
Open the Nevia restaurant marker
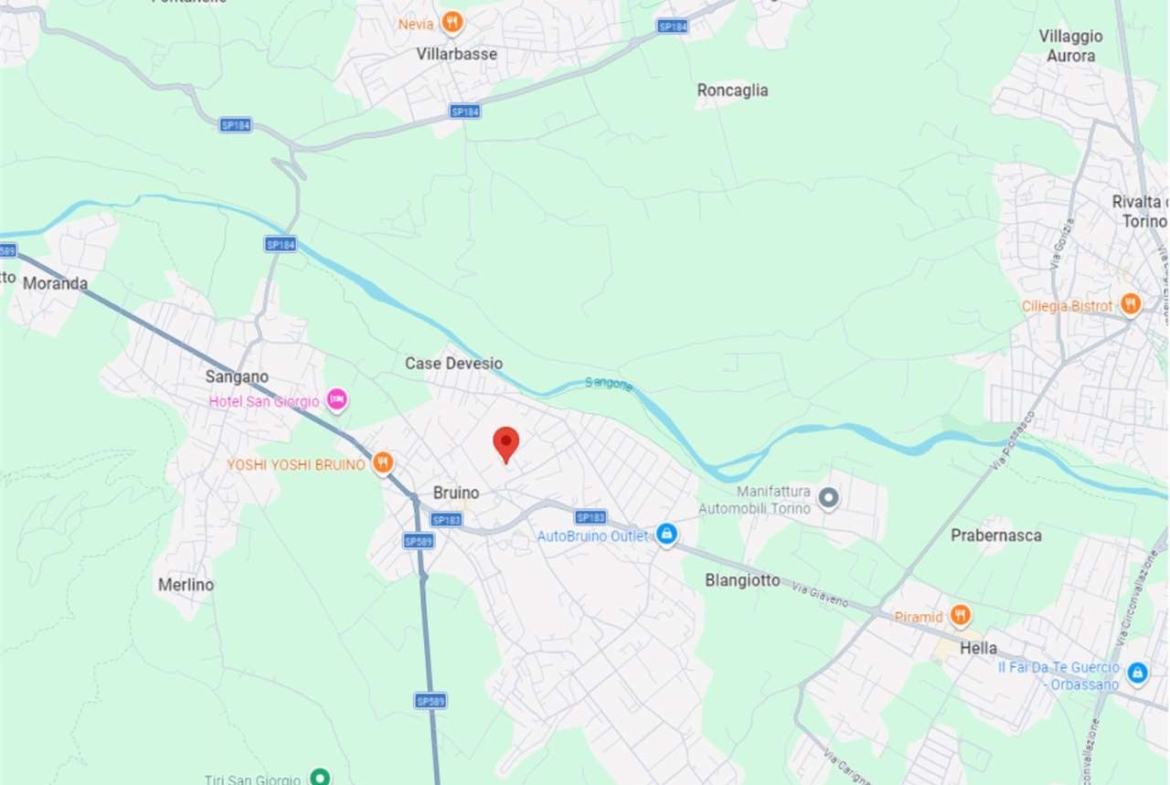451,22
